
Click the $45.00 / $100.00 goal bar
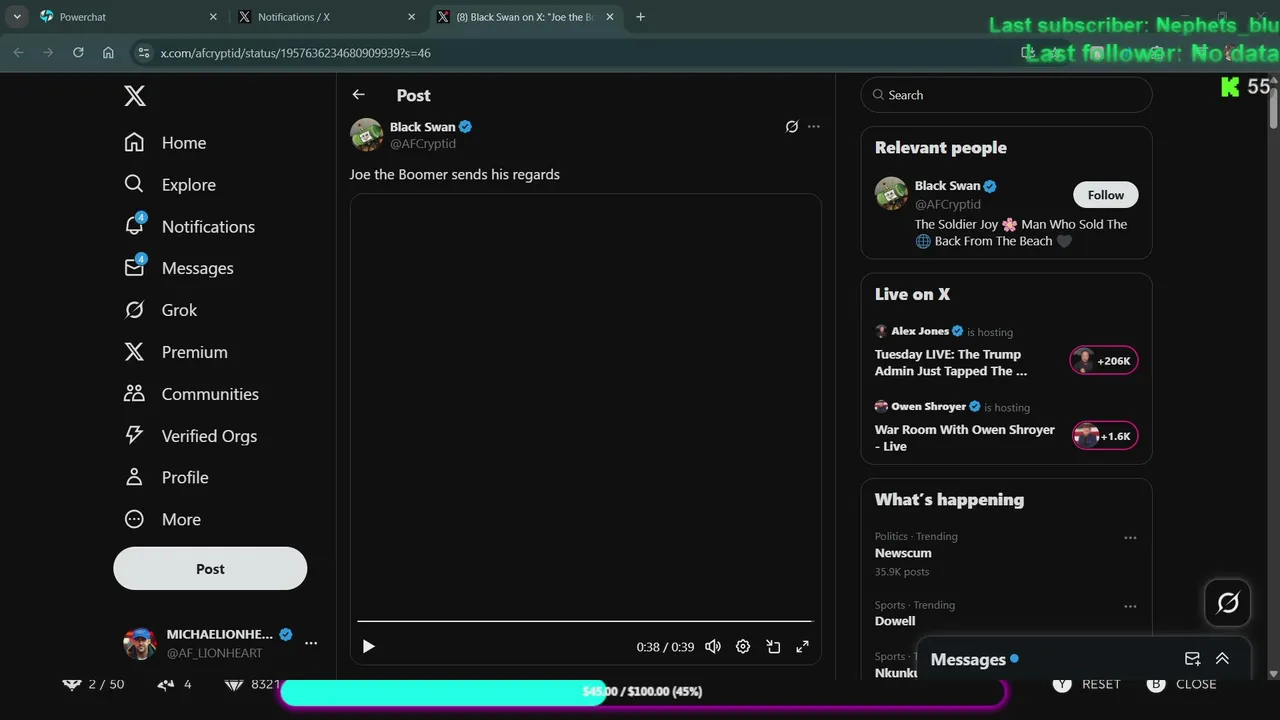tap(643, 692)
